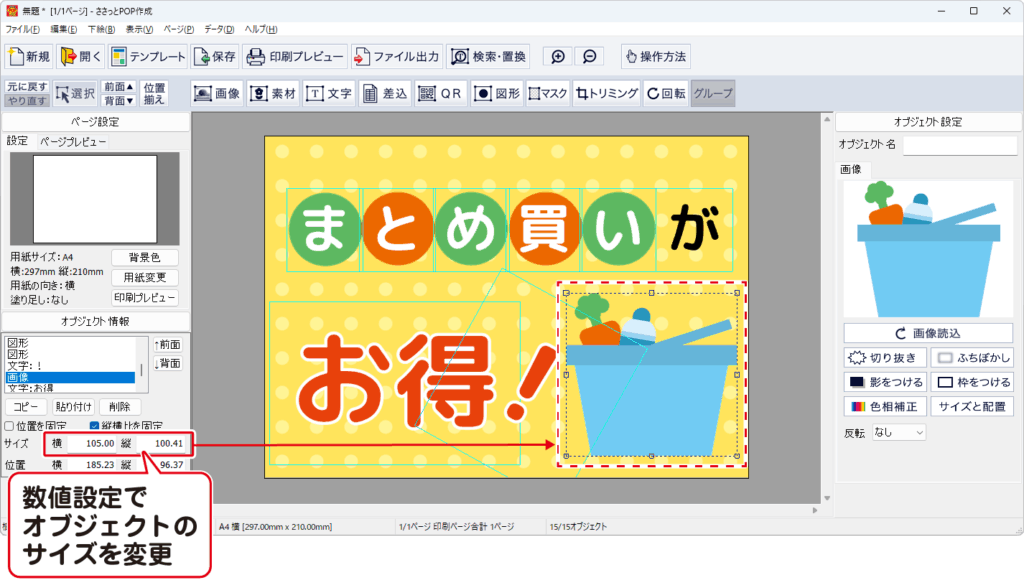Viewport: 1024px width, 580px height.
Task: Open the ファイル(F) menu
Action: pyautogui.click(x=23, y=30)
